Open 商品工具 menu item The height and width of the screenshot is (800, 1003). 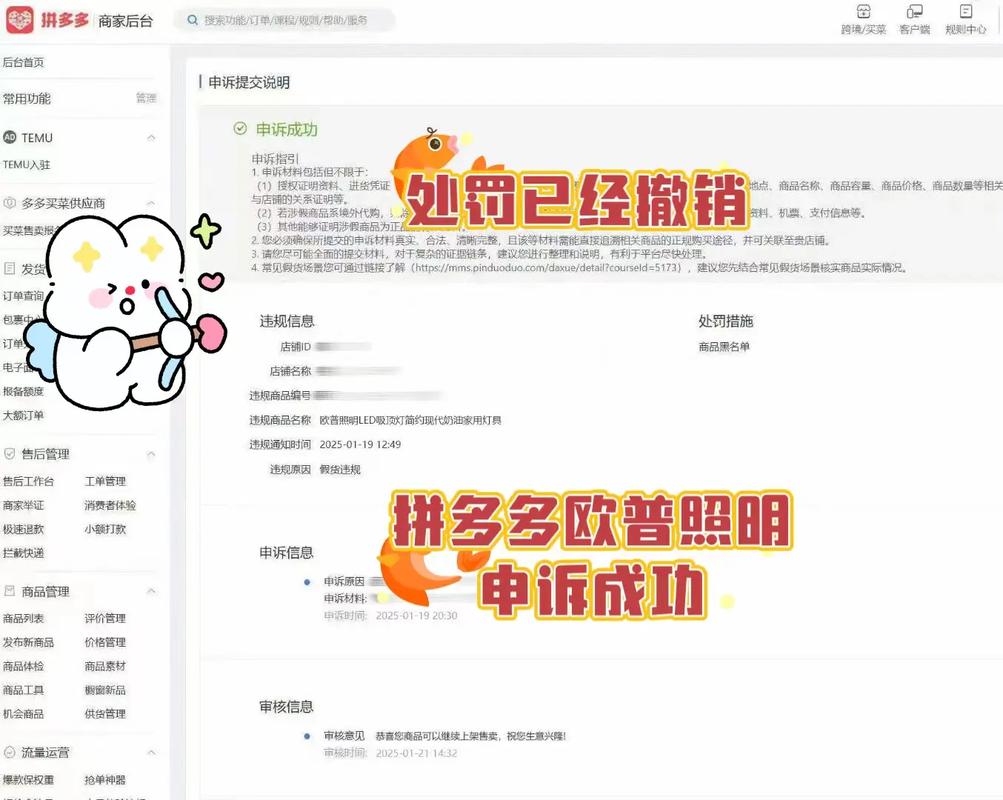point(23,690)
